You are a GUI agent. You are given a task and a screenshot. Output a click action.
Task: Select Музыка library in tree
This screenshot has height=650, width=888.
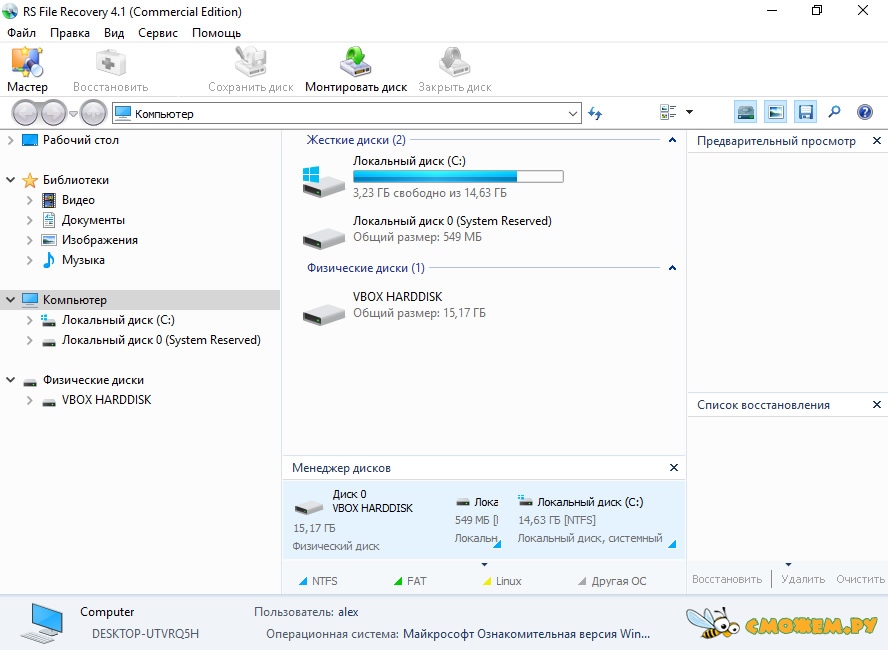83,260
